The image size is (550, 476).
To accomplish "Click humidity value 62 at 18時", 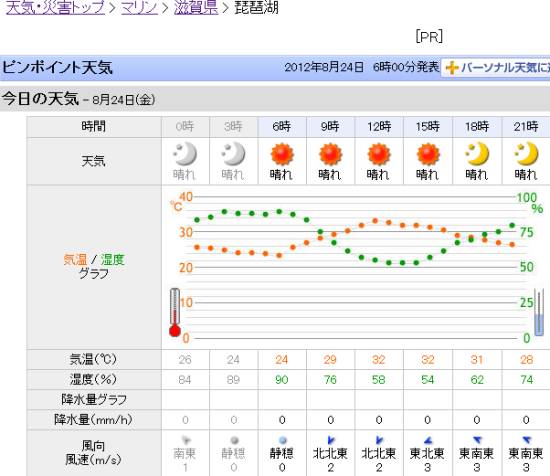I will tap(477, 380).
